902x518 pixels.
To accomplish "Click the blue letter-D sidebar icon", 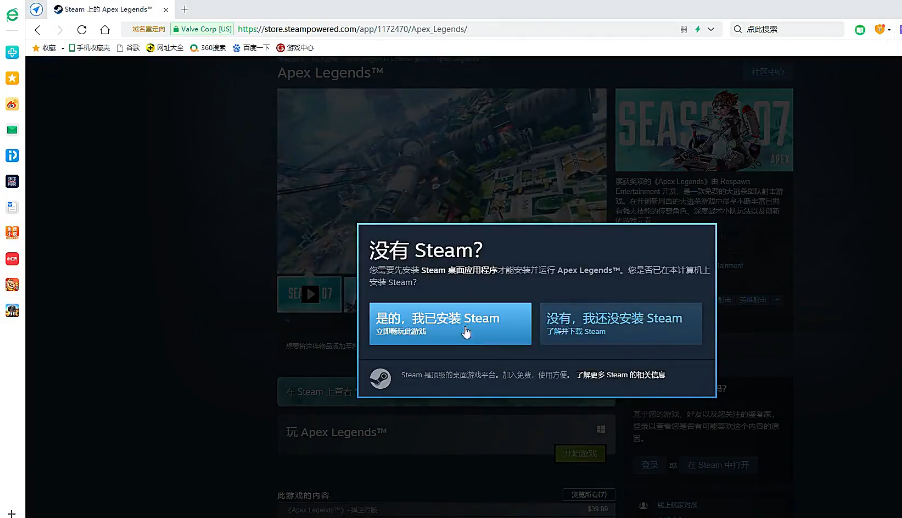I will pyautogui.click(x=12, y=155).
